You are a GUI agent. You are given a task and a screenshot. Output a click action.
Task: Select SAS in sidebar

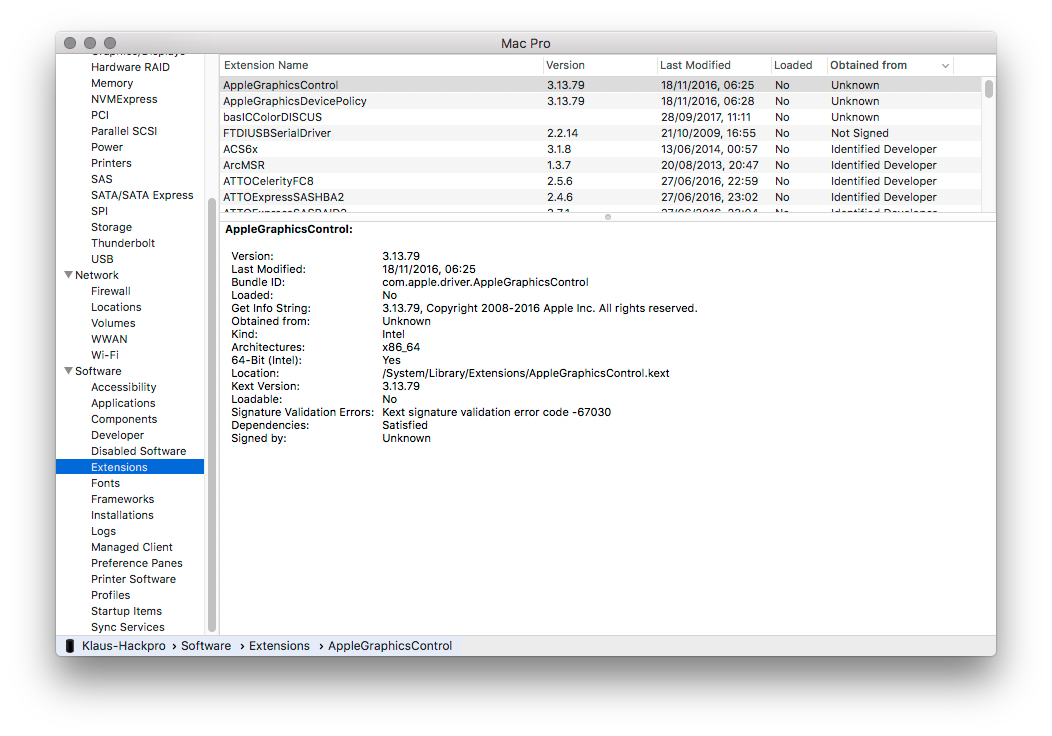(x=102, y=179)
